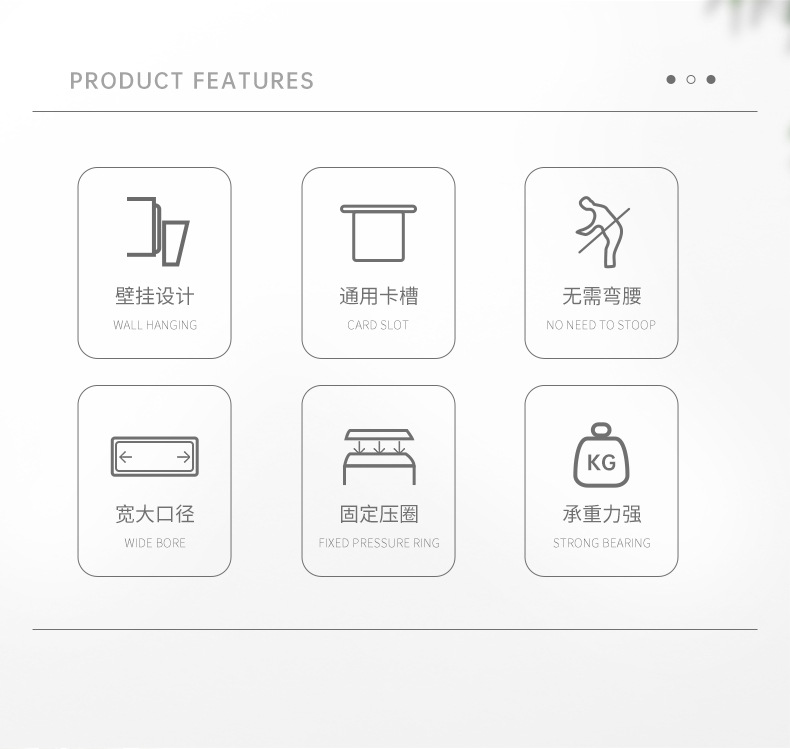Click the wall hanging bracket icon
This screenshot has height=749, width=790.
pyautogui.click(x=158, y=231)
